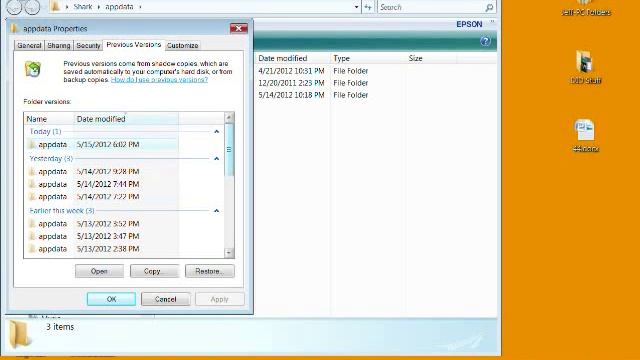Image resolution: width=640 pixels, height=360 pixels.
Task: Click the Explorer Back arrow
Action: coord(14,6)
